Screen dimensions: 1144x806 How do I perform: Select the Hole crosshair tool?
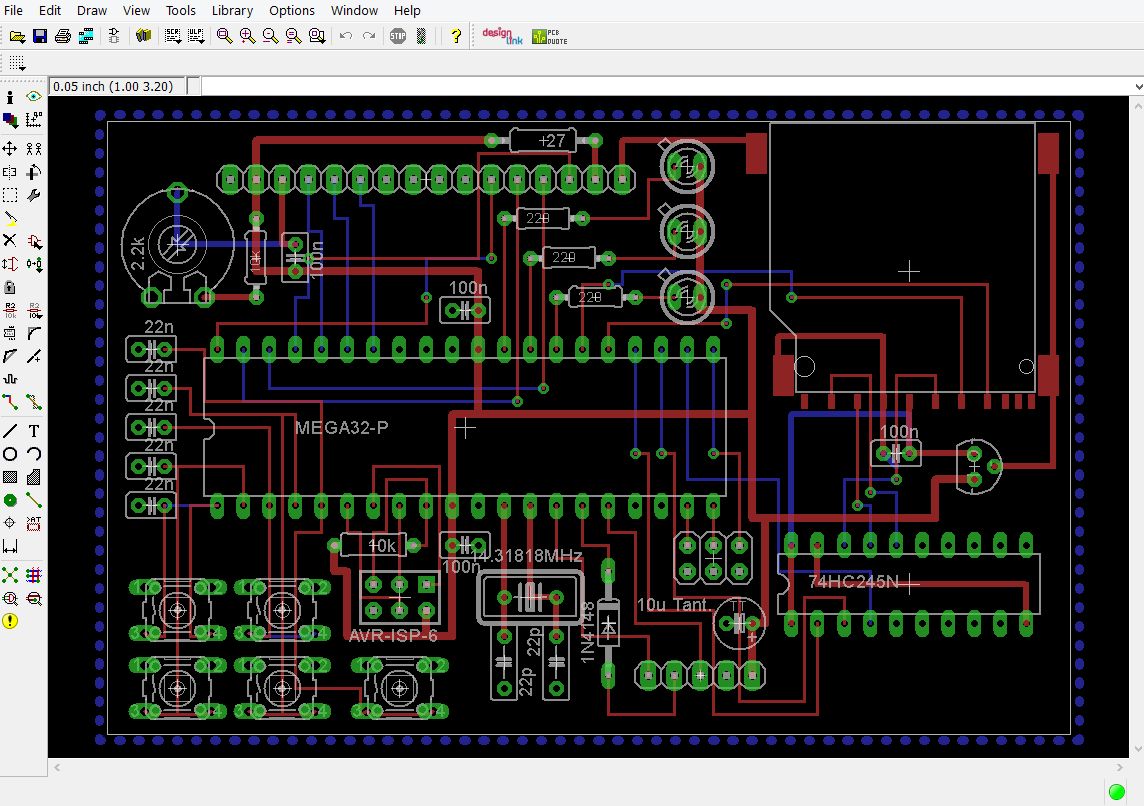pyautogui.click(x=9, y=523)
